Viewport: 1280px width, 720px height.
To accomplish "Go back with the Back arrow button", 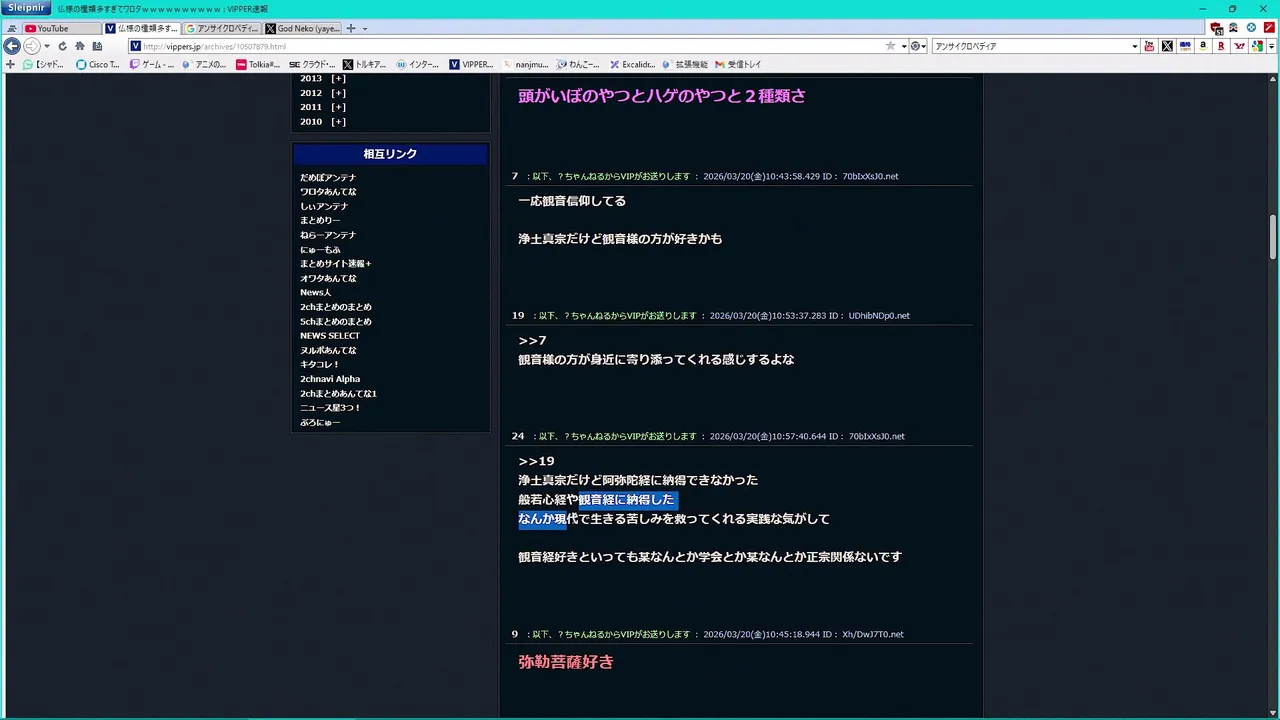I will [x=12, y=46].
